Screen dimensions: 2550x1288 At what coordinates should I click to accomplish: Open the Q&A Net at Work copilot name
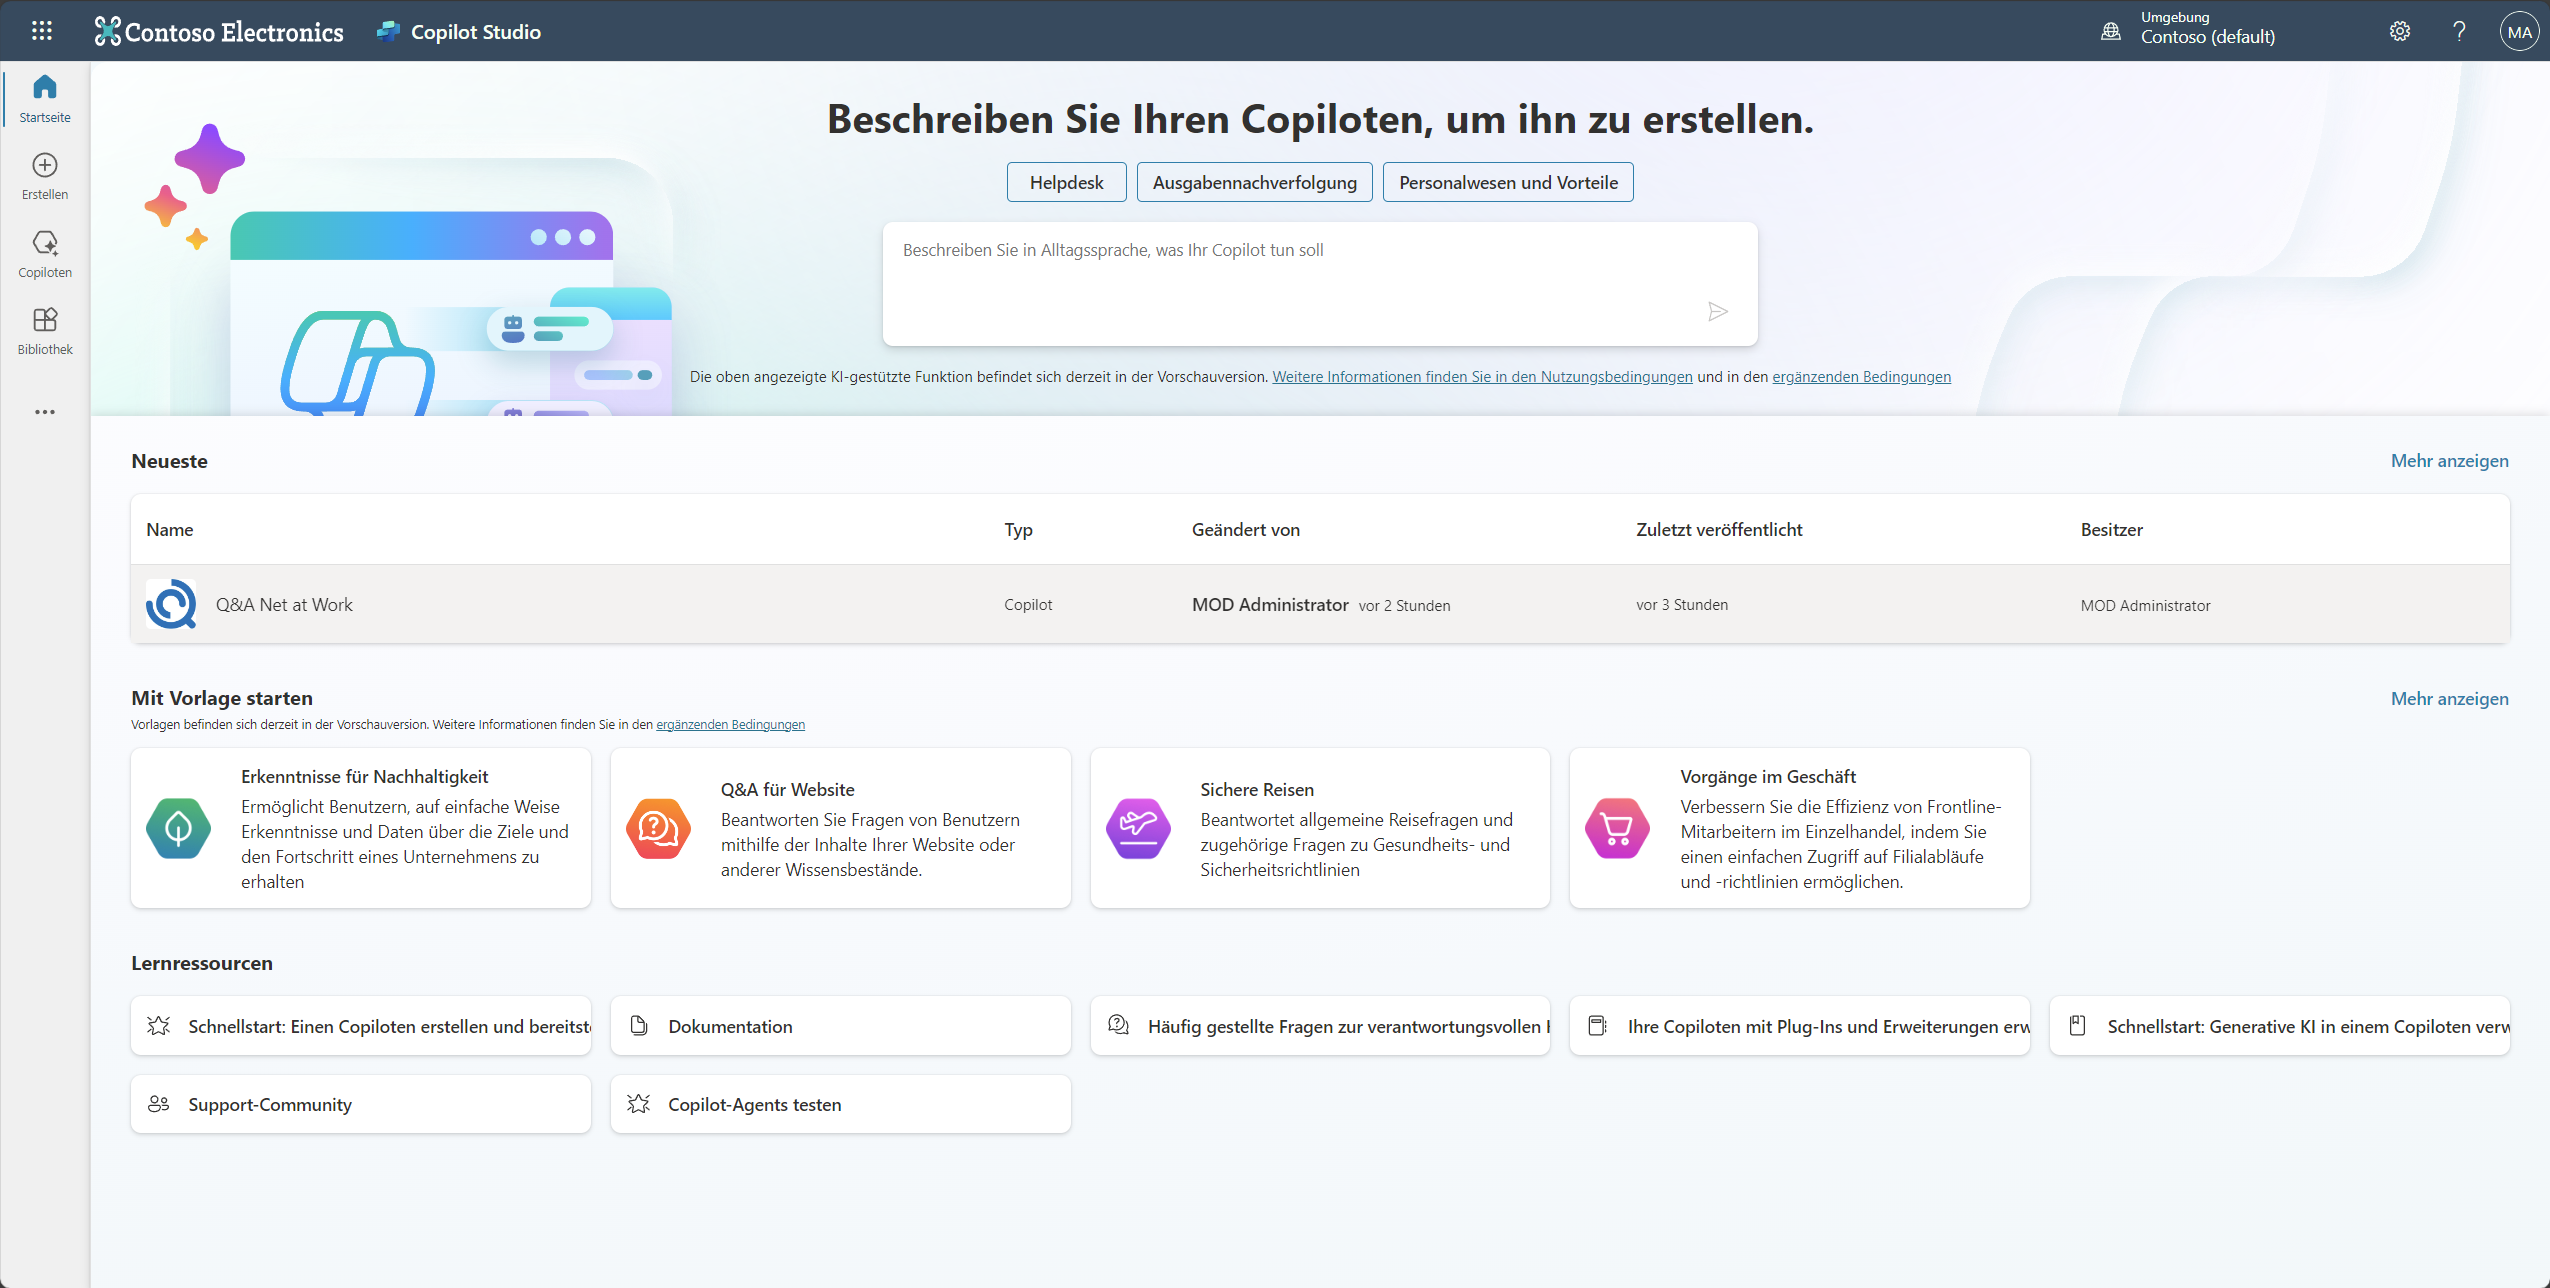click(x=284, y=605)
